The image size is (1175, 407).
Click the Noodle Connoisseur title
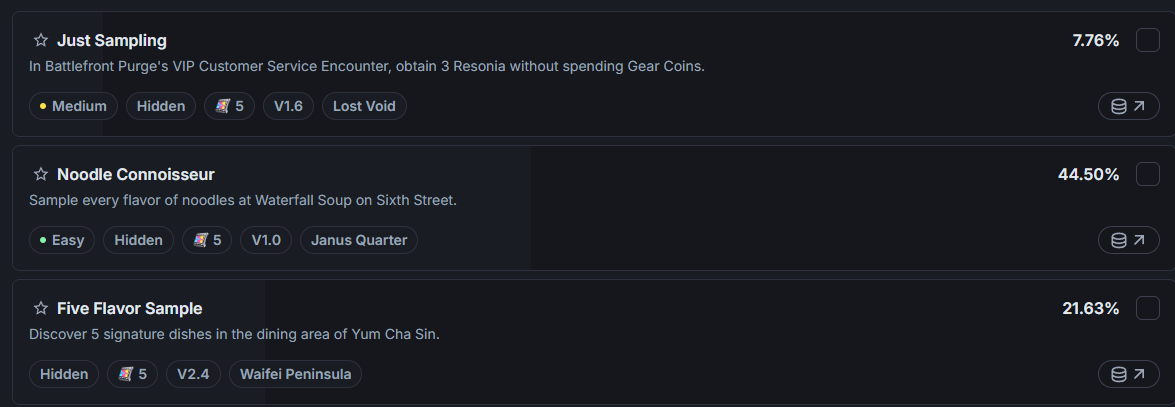136,175
